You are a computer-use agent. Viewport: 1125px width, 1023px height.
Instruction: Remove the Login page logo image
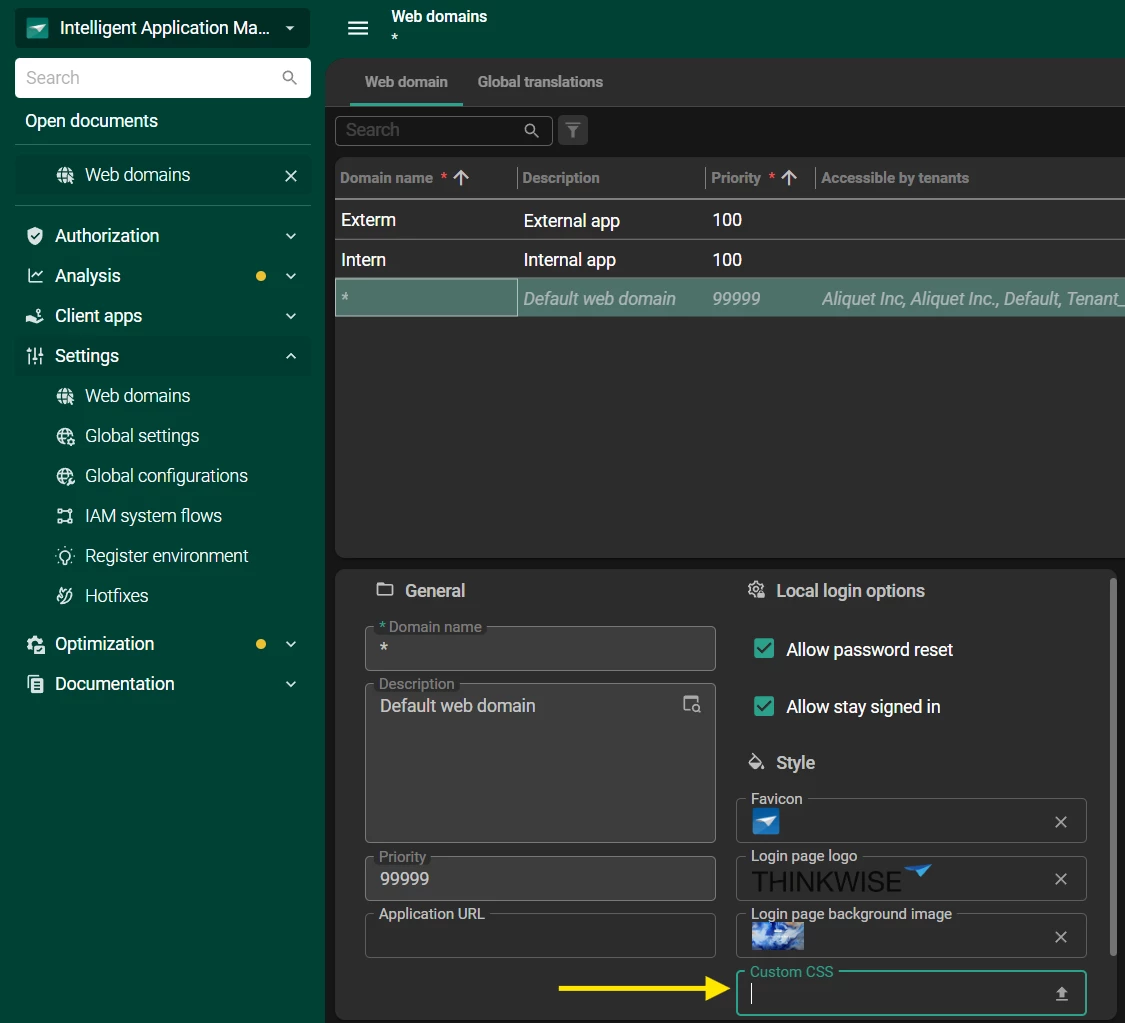(1061, 879)
